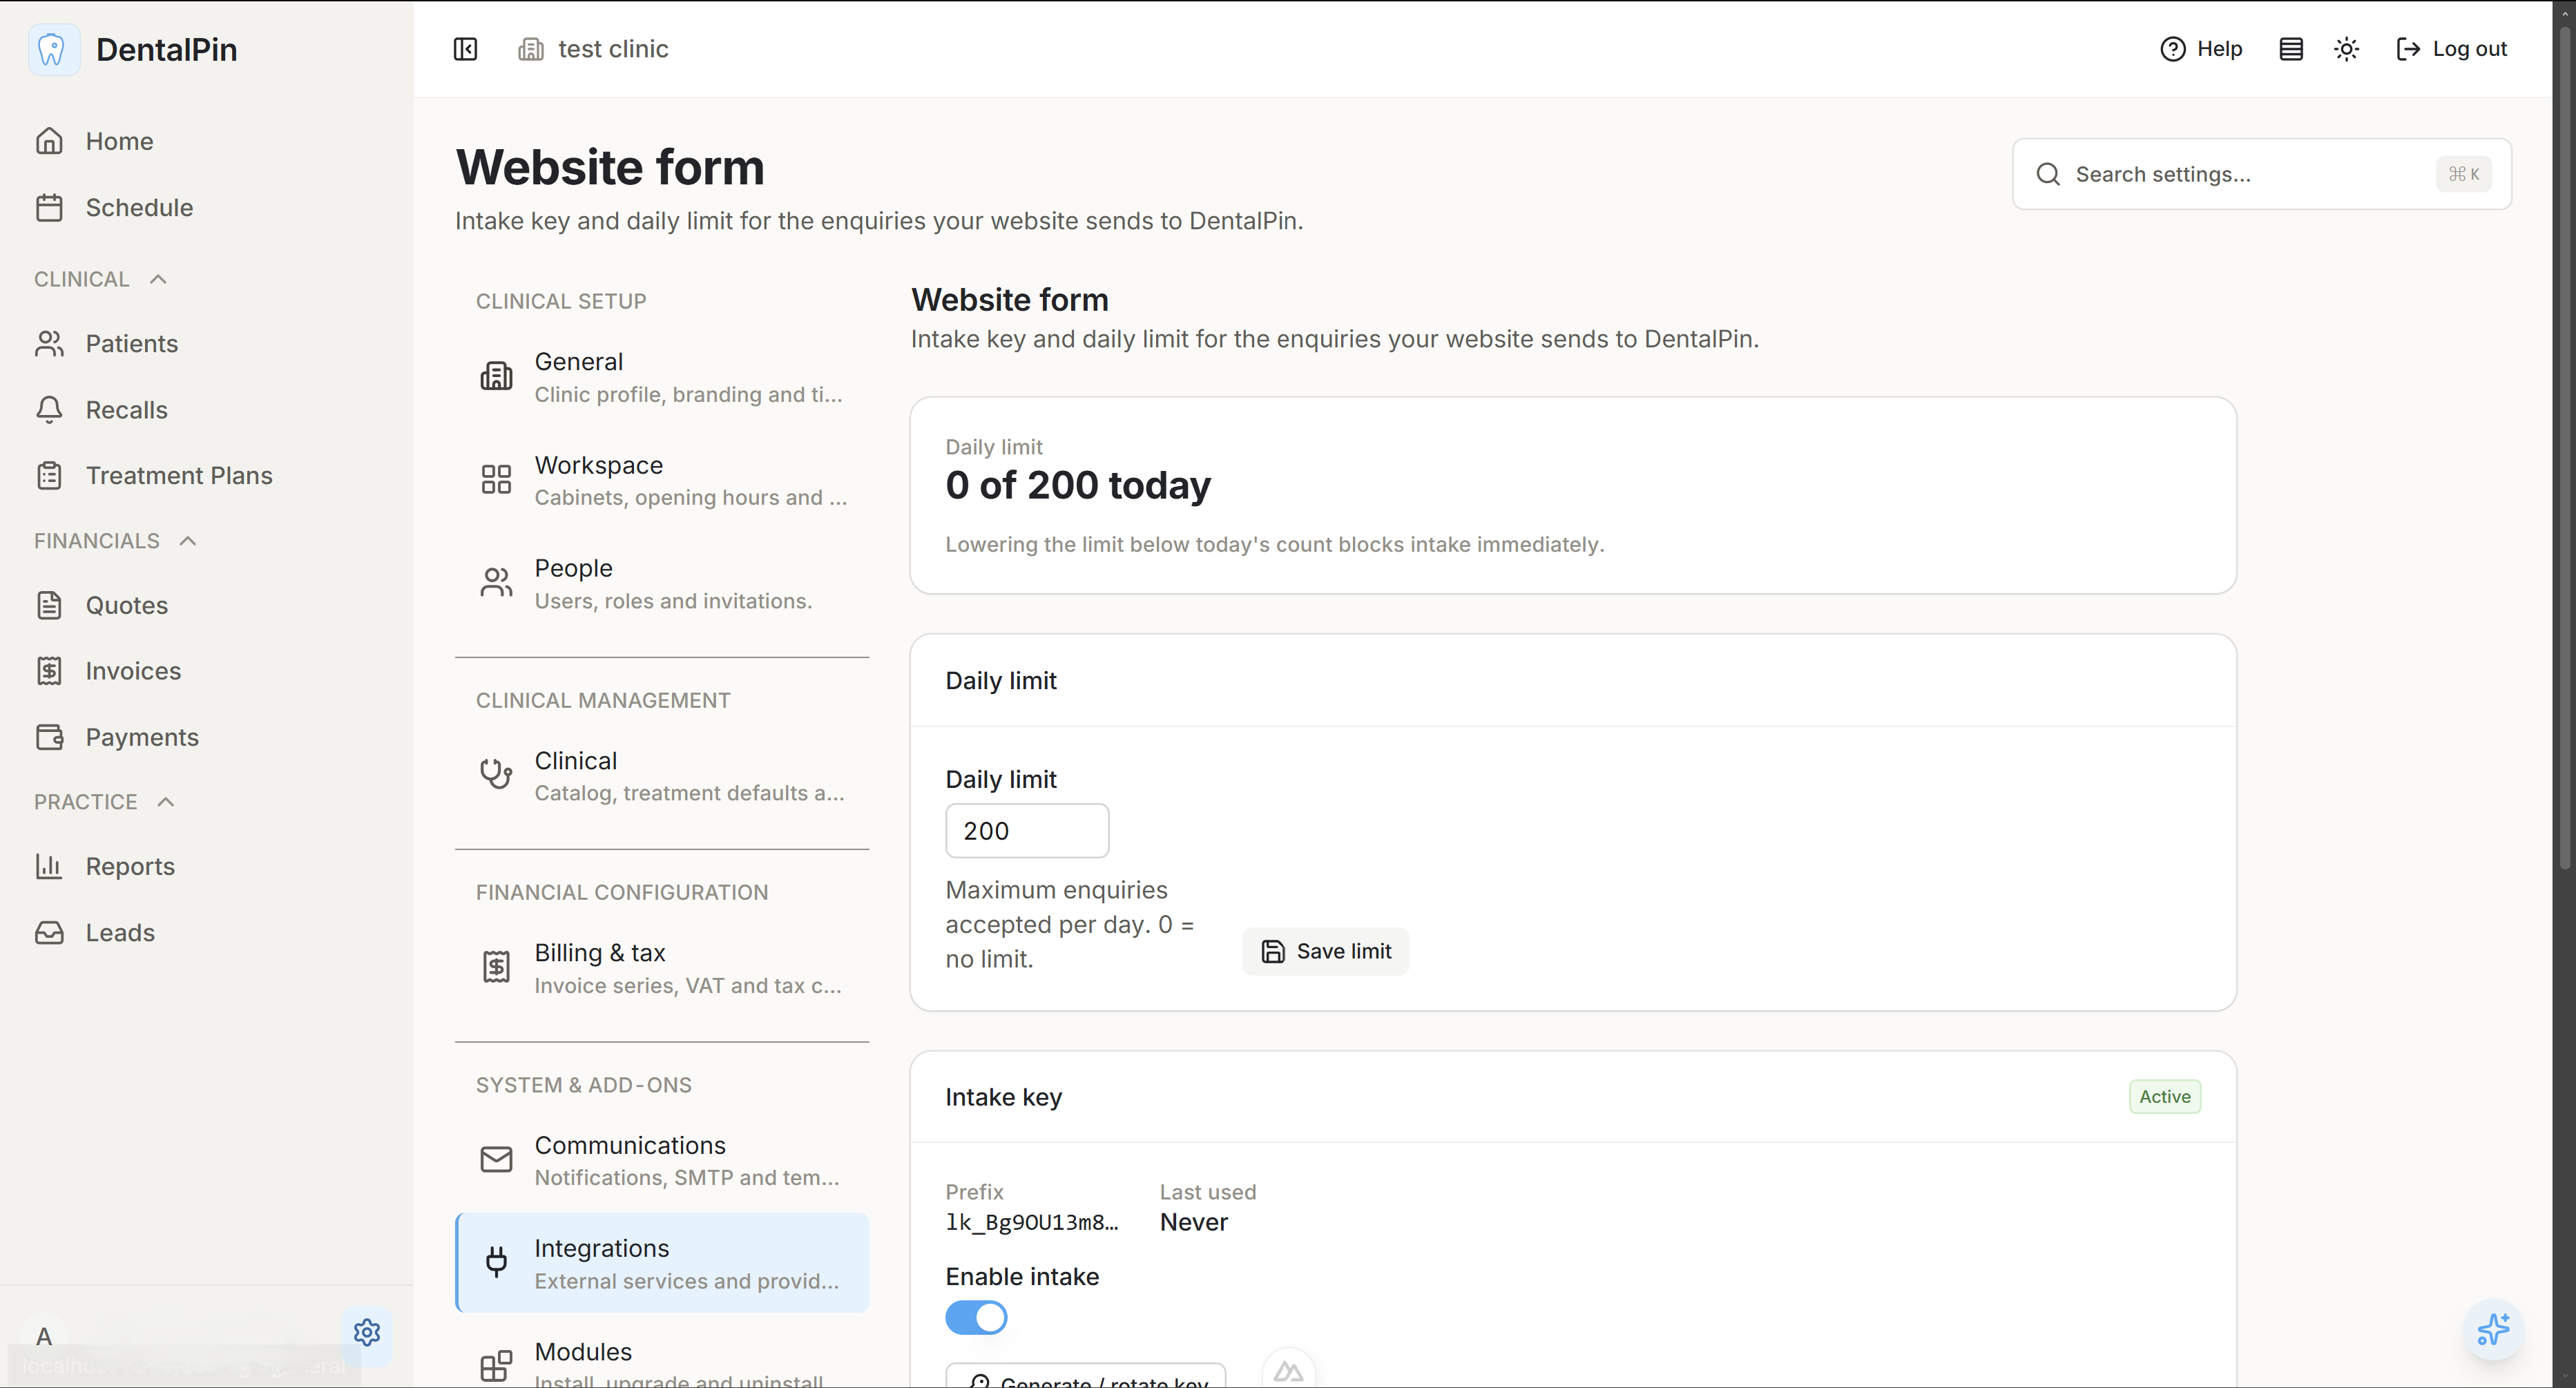Collapse the CLINICAL section chevron

pos(158,279)
